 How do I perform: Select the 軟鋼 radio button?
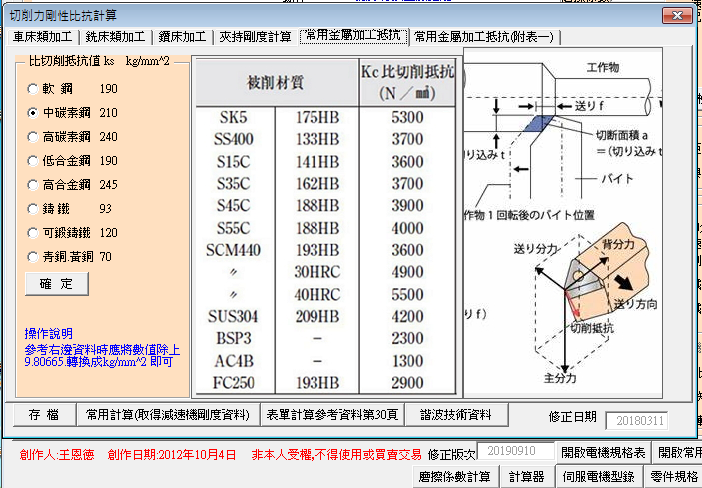click(33, 90)
